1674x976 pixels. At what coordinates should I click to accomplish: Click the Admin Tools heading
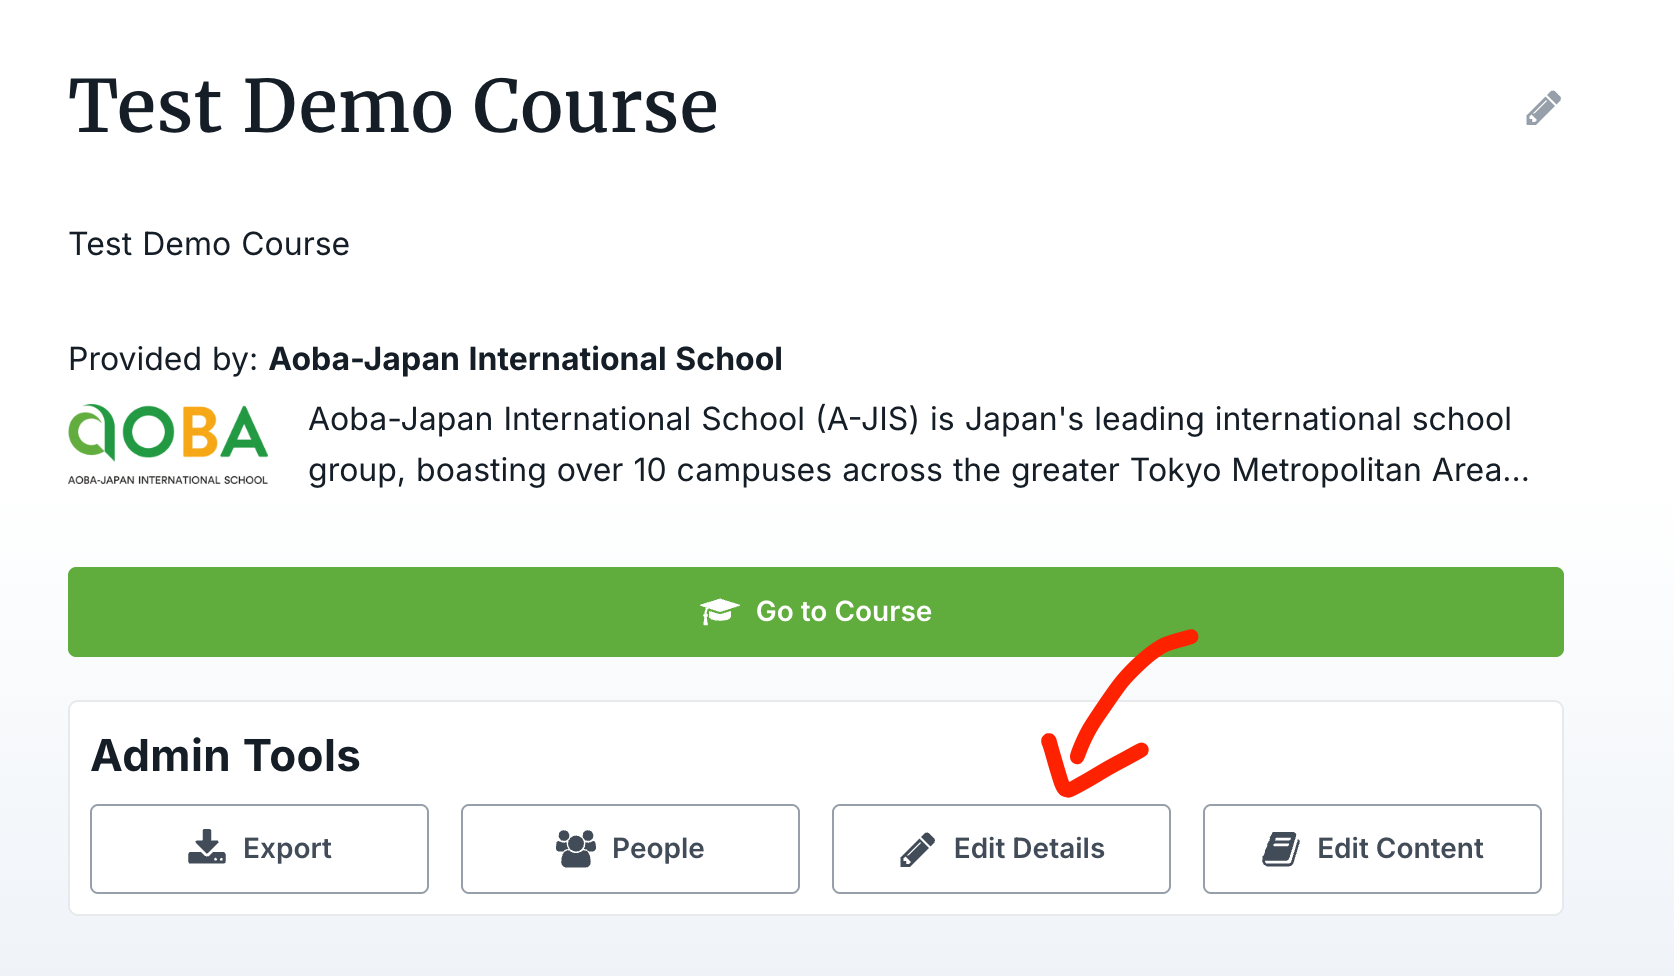click(x=226, y=756)
